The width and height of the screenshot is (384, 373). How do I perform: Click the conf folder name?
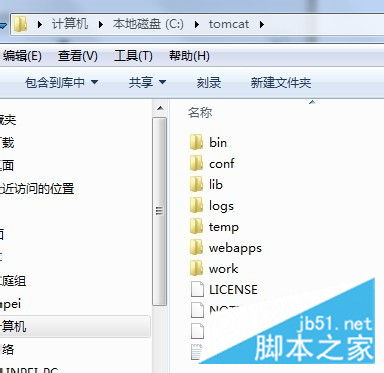[222, 164]
